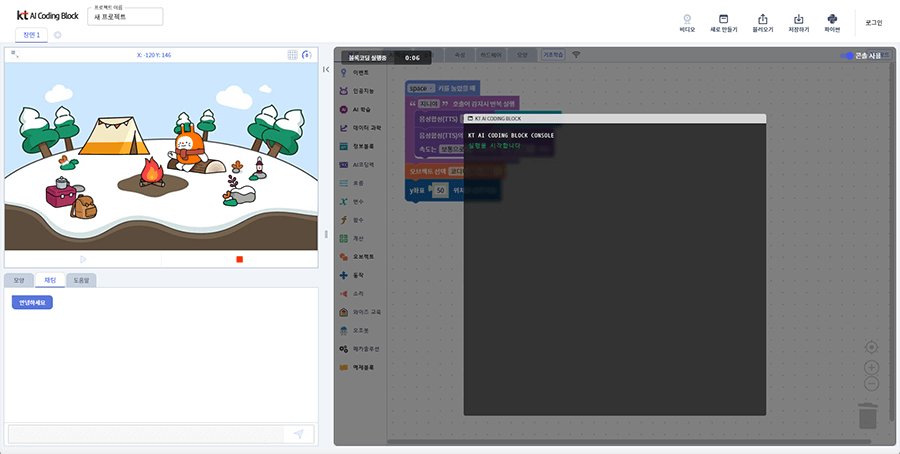This screenshot has width=900, height=454.
Task: Open the 보통으로 speed dropdown in block
Action: pos(453,149)
